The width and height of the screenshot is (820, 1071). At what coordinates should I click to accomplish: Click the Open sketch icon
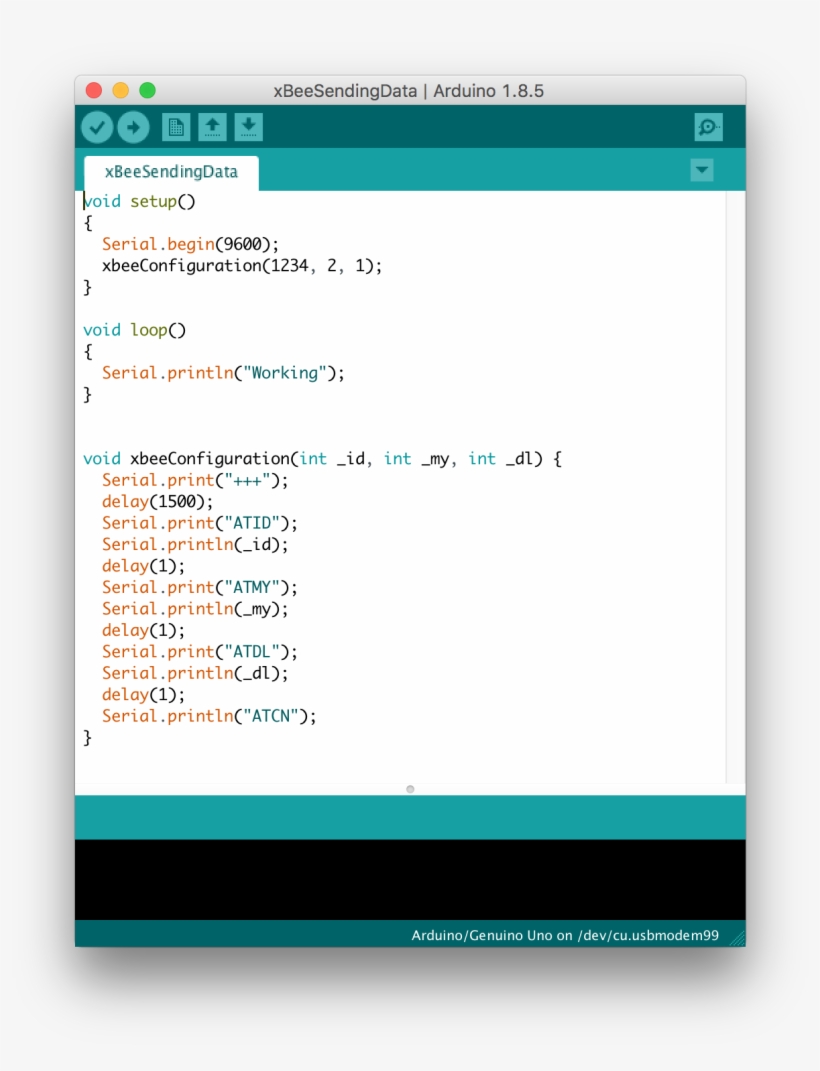(212, 127)
